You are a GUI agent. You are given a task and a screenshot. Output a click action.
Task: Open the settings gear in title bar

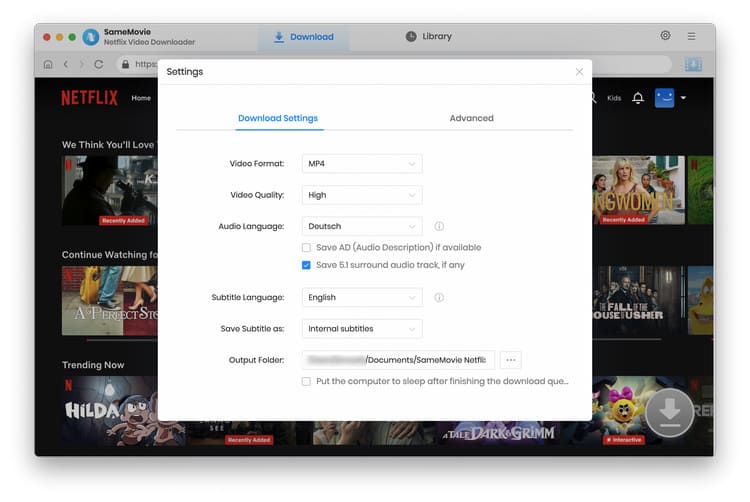click(x=665, y=35)
